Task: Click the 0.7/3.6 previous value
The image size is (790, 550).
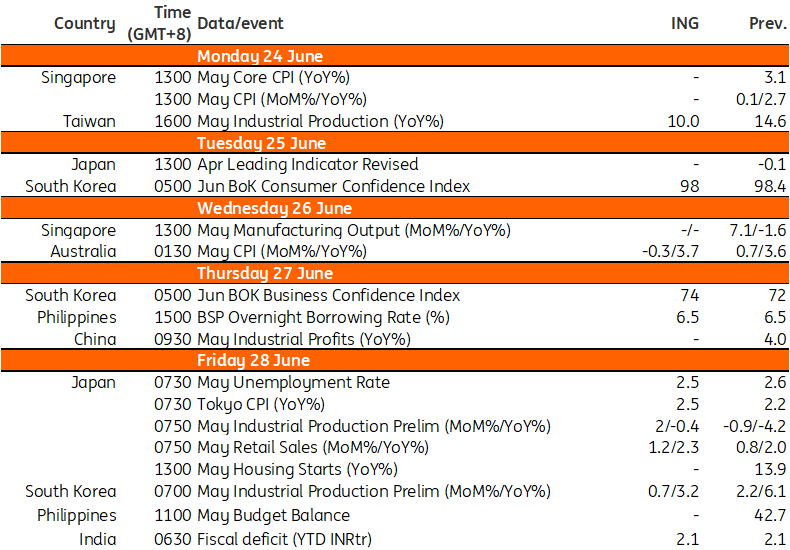Action: pos(762,252)
